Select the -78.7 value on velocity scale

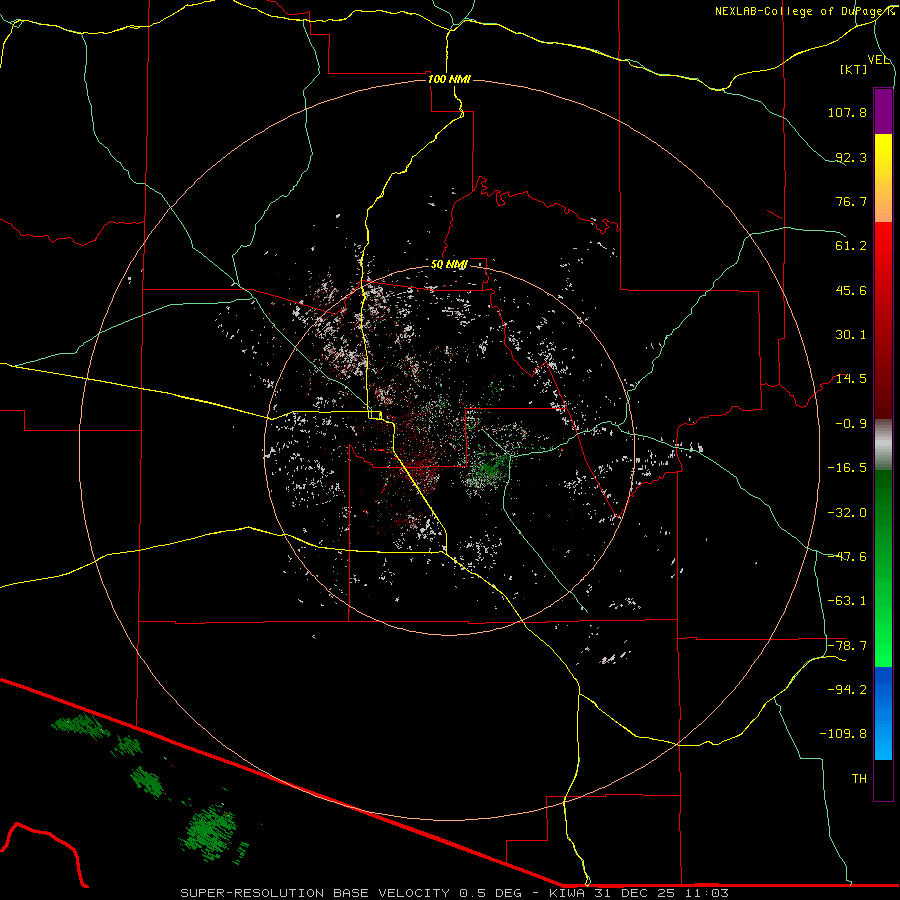[x=847, y=646]
